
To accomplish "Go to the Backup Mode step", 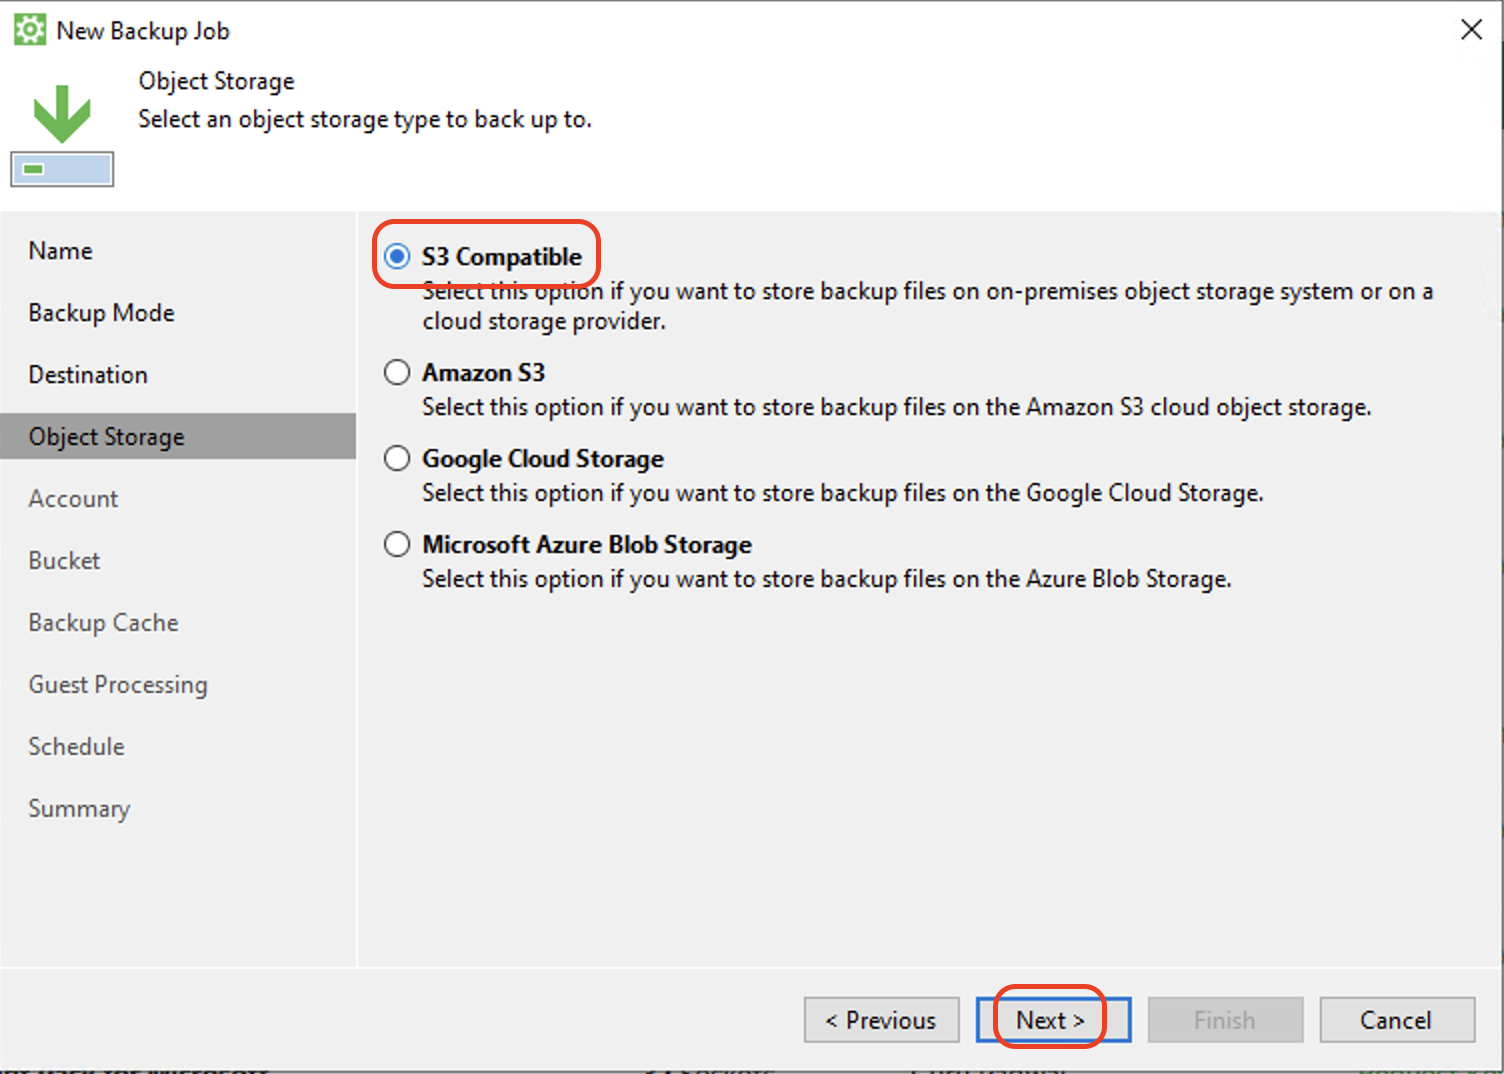I will [x=102, y=313].
